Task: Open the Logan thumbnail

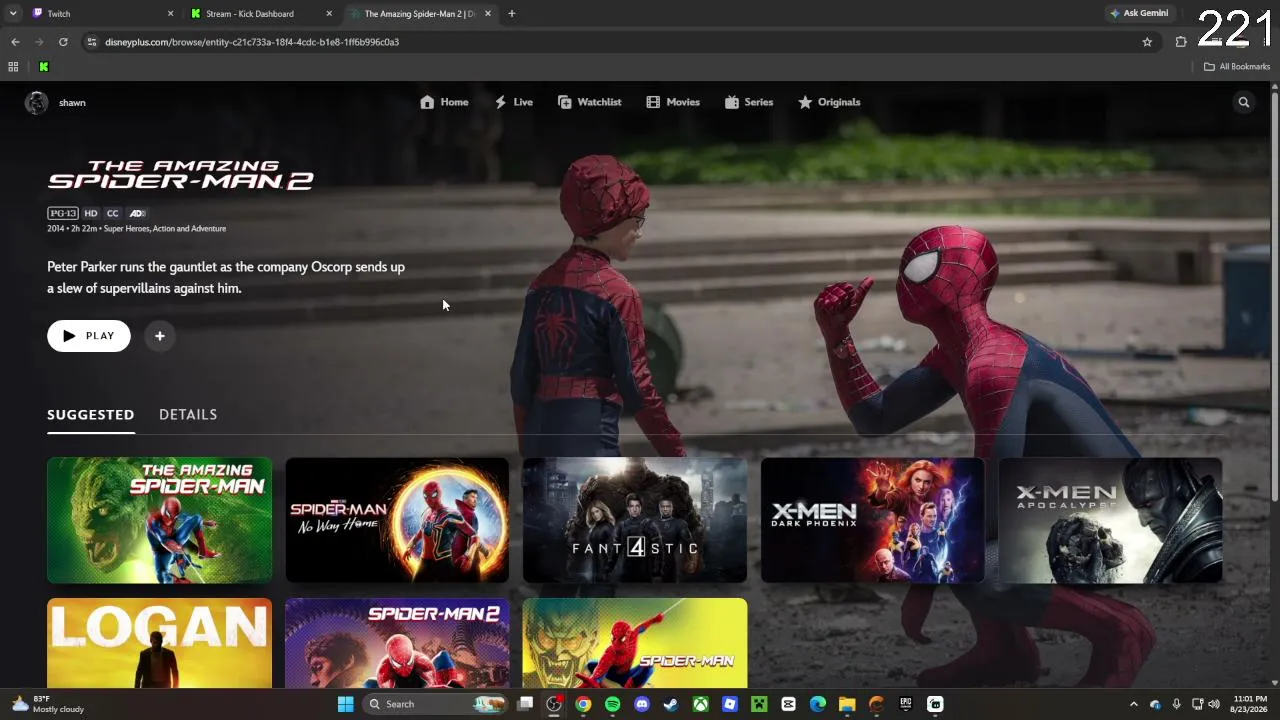Action: coord(160,643)
